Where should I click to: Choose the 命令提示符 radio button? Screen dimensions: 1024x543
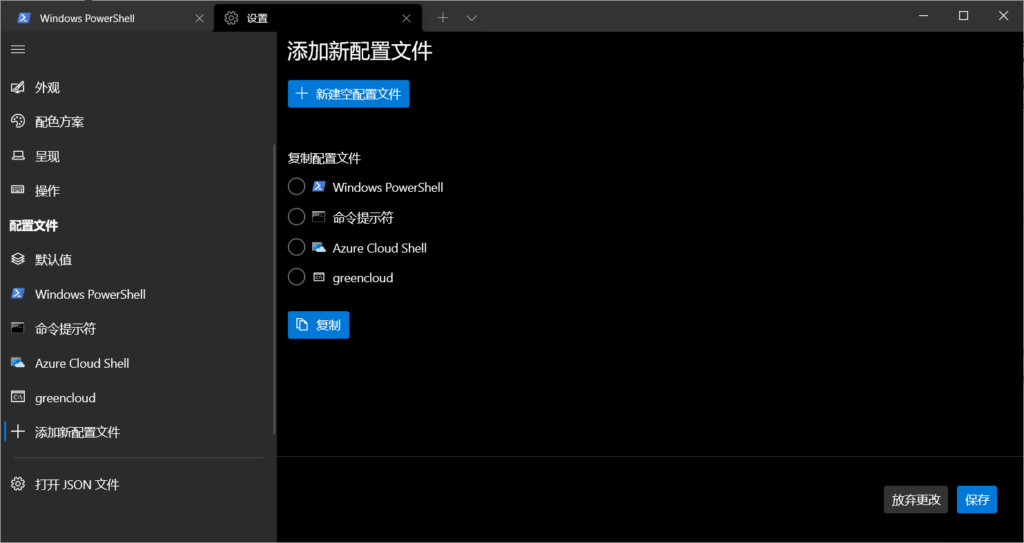click(x=296, y=217)
